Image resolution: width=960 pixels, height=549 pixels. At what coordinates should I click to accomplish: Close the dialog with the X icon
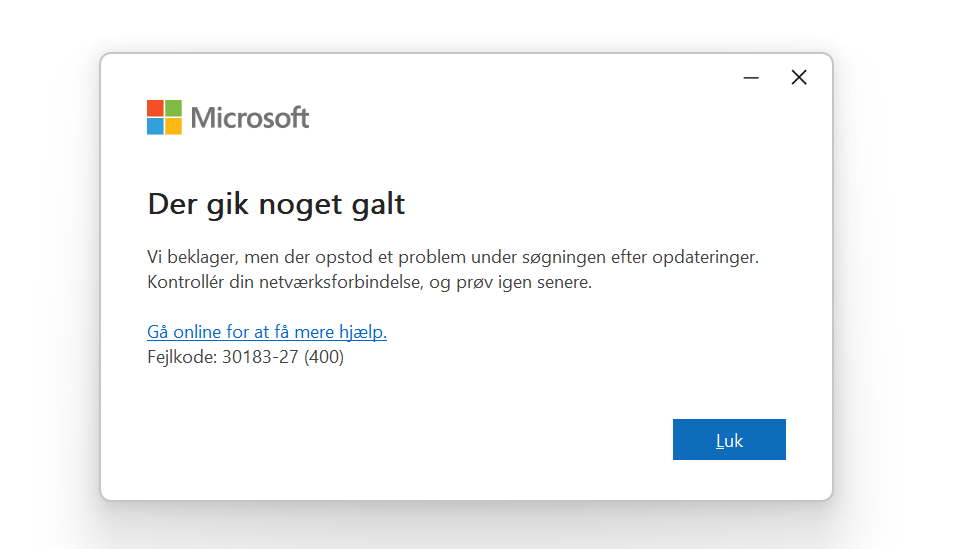799,77
